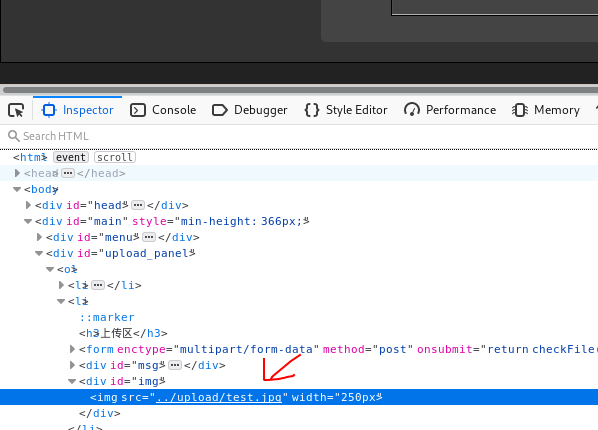Click the Performance gauge icon
The image size is (598, 430).
[x=412, y=110]
